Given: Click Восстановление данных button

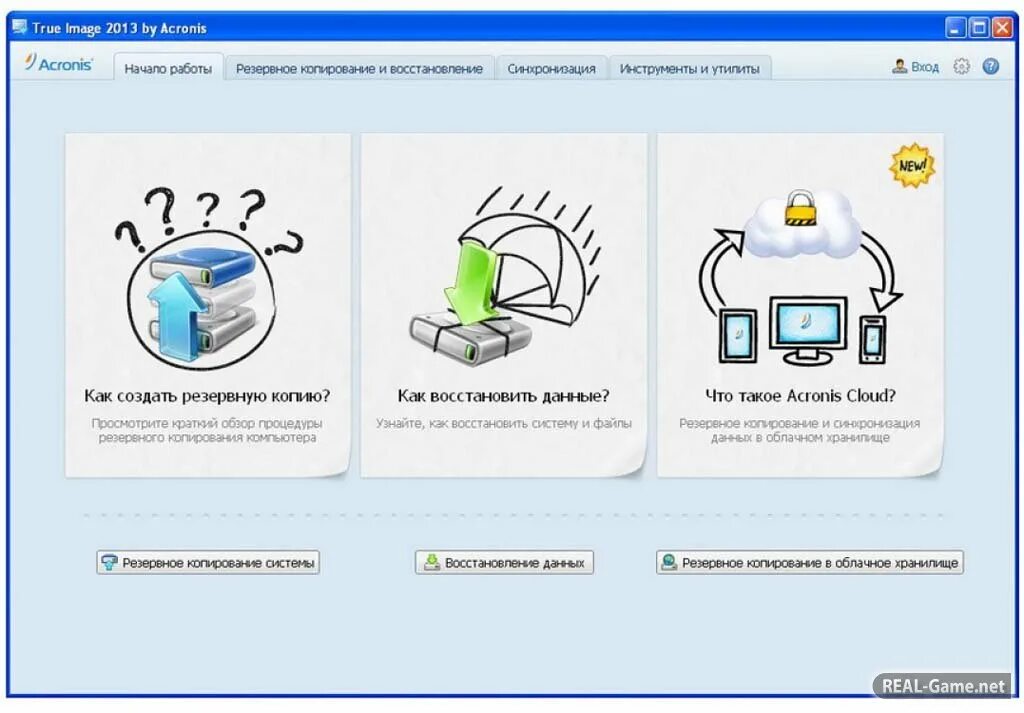Looking at the screenshot, I should (x=504, y=562).
